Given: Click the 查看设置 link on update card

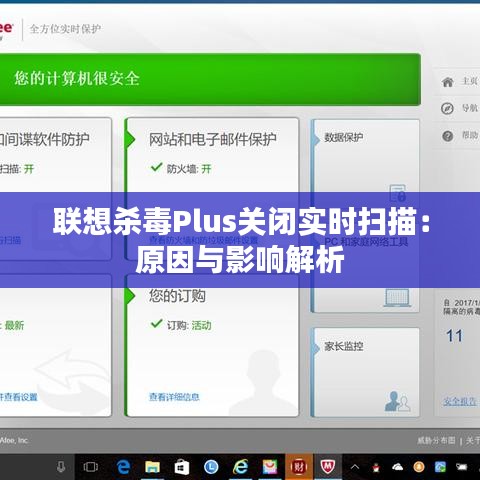Looking at the screenshot, I should (x=18, y=397).
